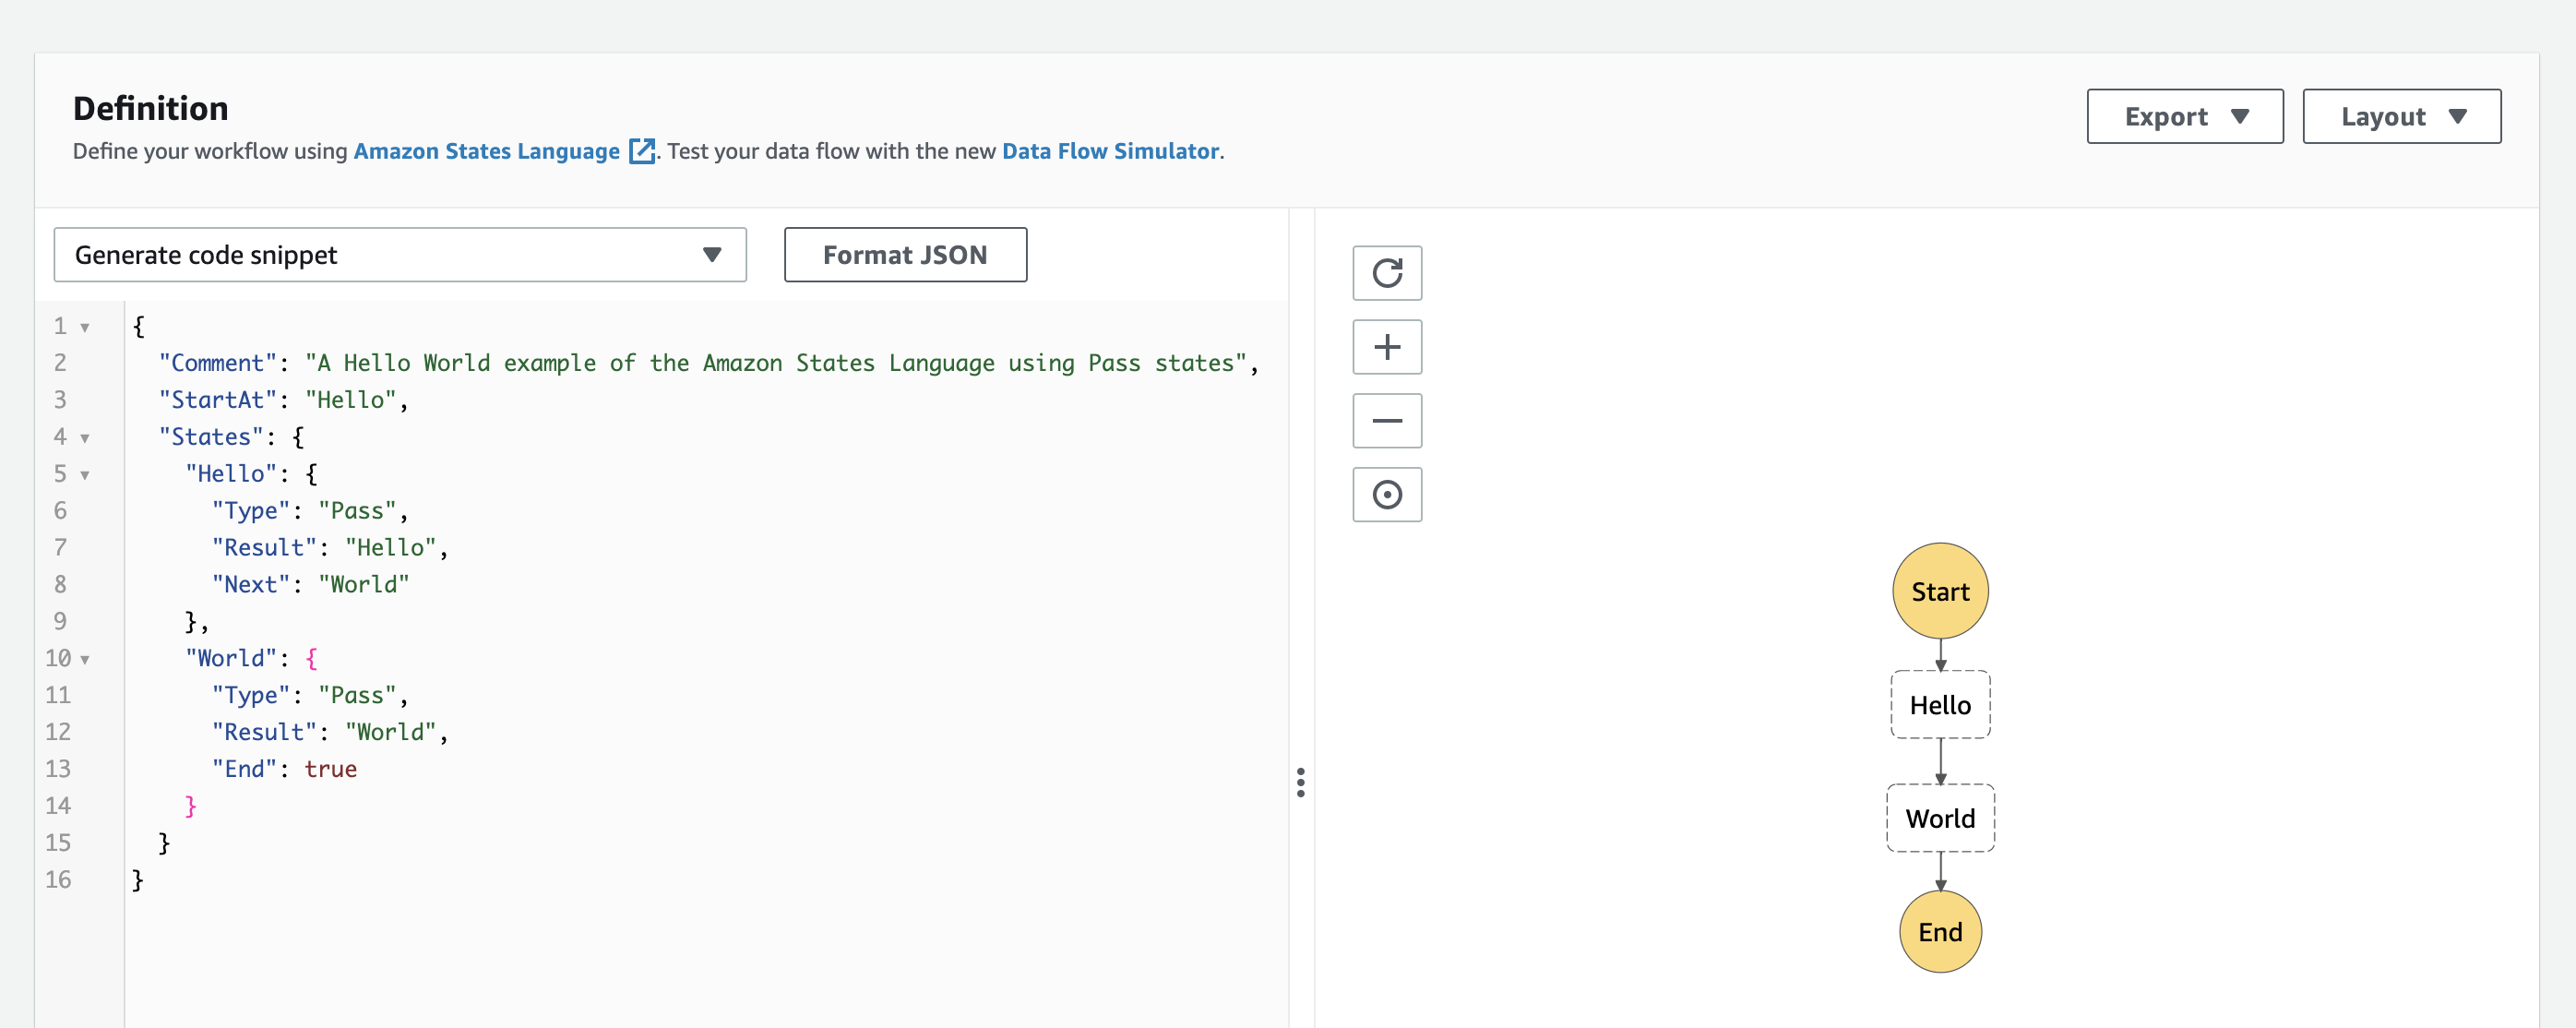Click the End node of the workflow
2576x1028 pixels.
(1940, 931)
